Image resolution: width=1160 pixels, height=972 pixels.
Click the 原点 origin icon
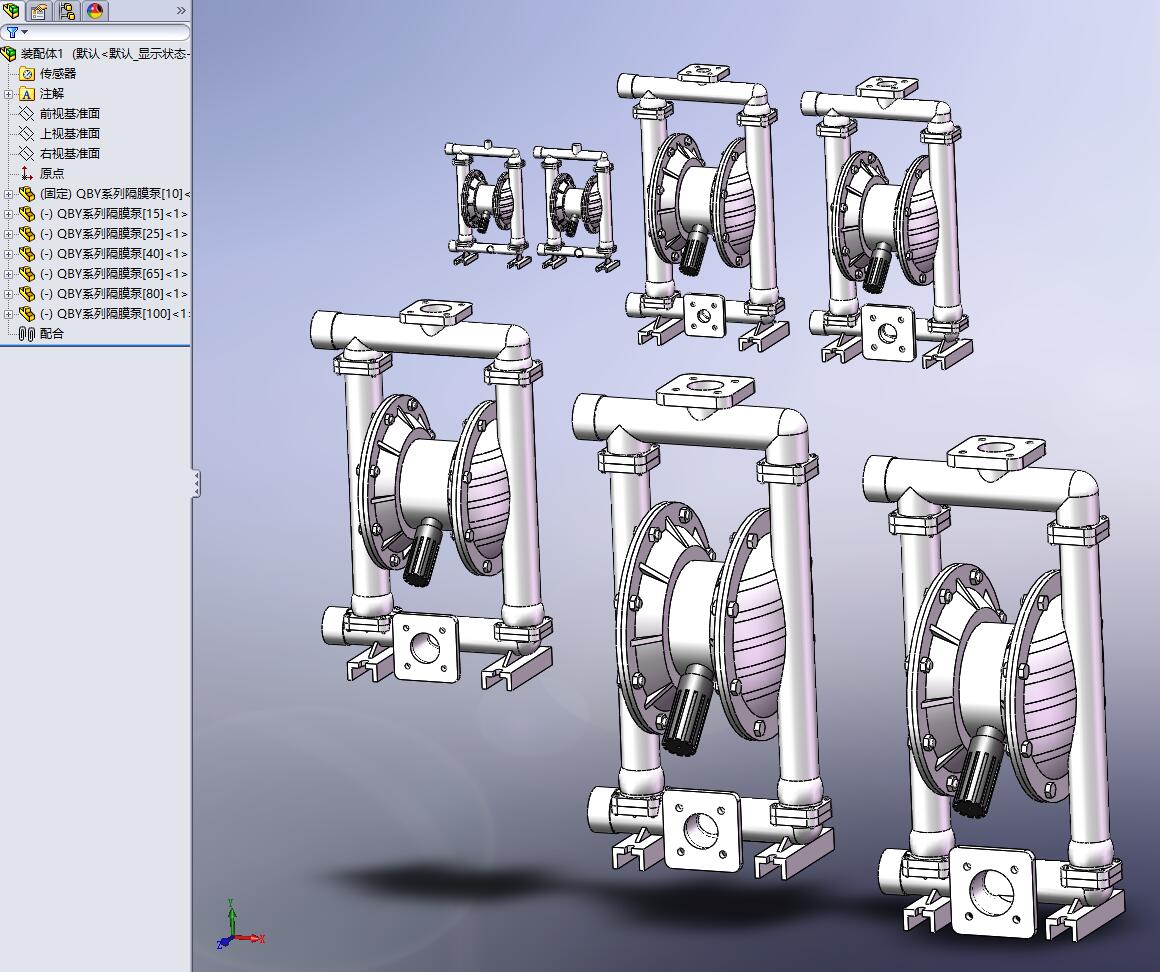[27, 174]
